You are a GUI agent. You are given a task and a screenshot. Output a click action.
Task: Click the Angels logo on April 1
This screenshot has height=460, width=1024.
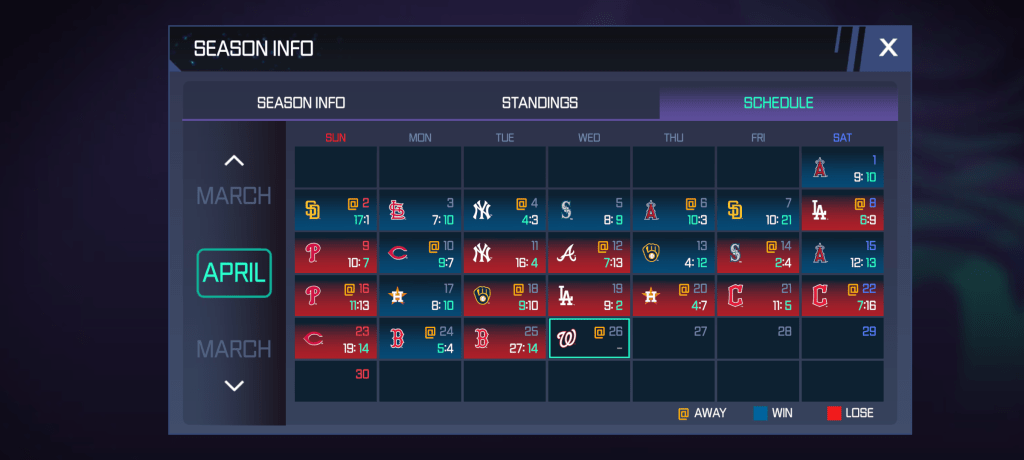click(820, 168)
